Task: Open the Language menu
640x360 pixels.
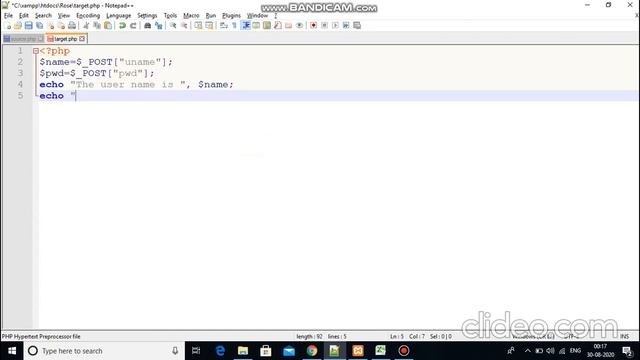Action: pyautogui.click(x=118, y=16)
